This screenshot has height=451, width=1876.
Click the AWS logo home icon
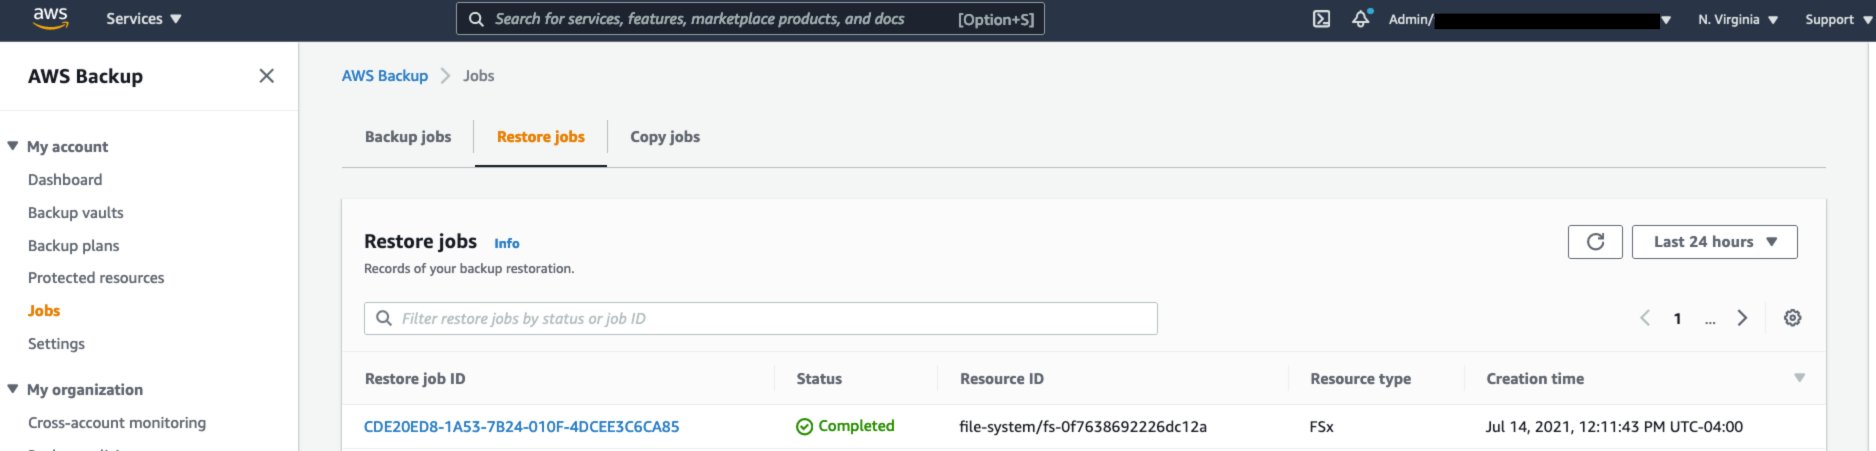click(x=50, y=18)
